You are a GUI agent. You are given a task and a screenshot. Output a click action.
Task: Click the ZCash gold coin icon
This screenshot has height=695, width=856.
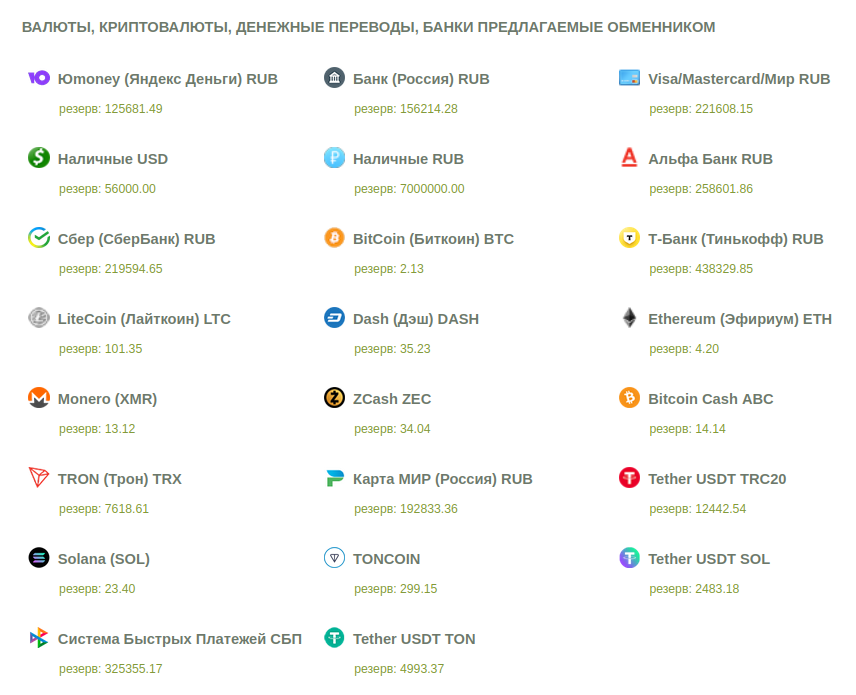[334, 398]
